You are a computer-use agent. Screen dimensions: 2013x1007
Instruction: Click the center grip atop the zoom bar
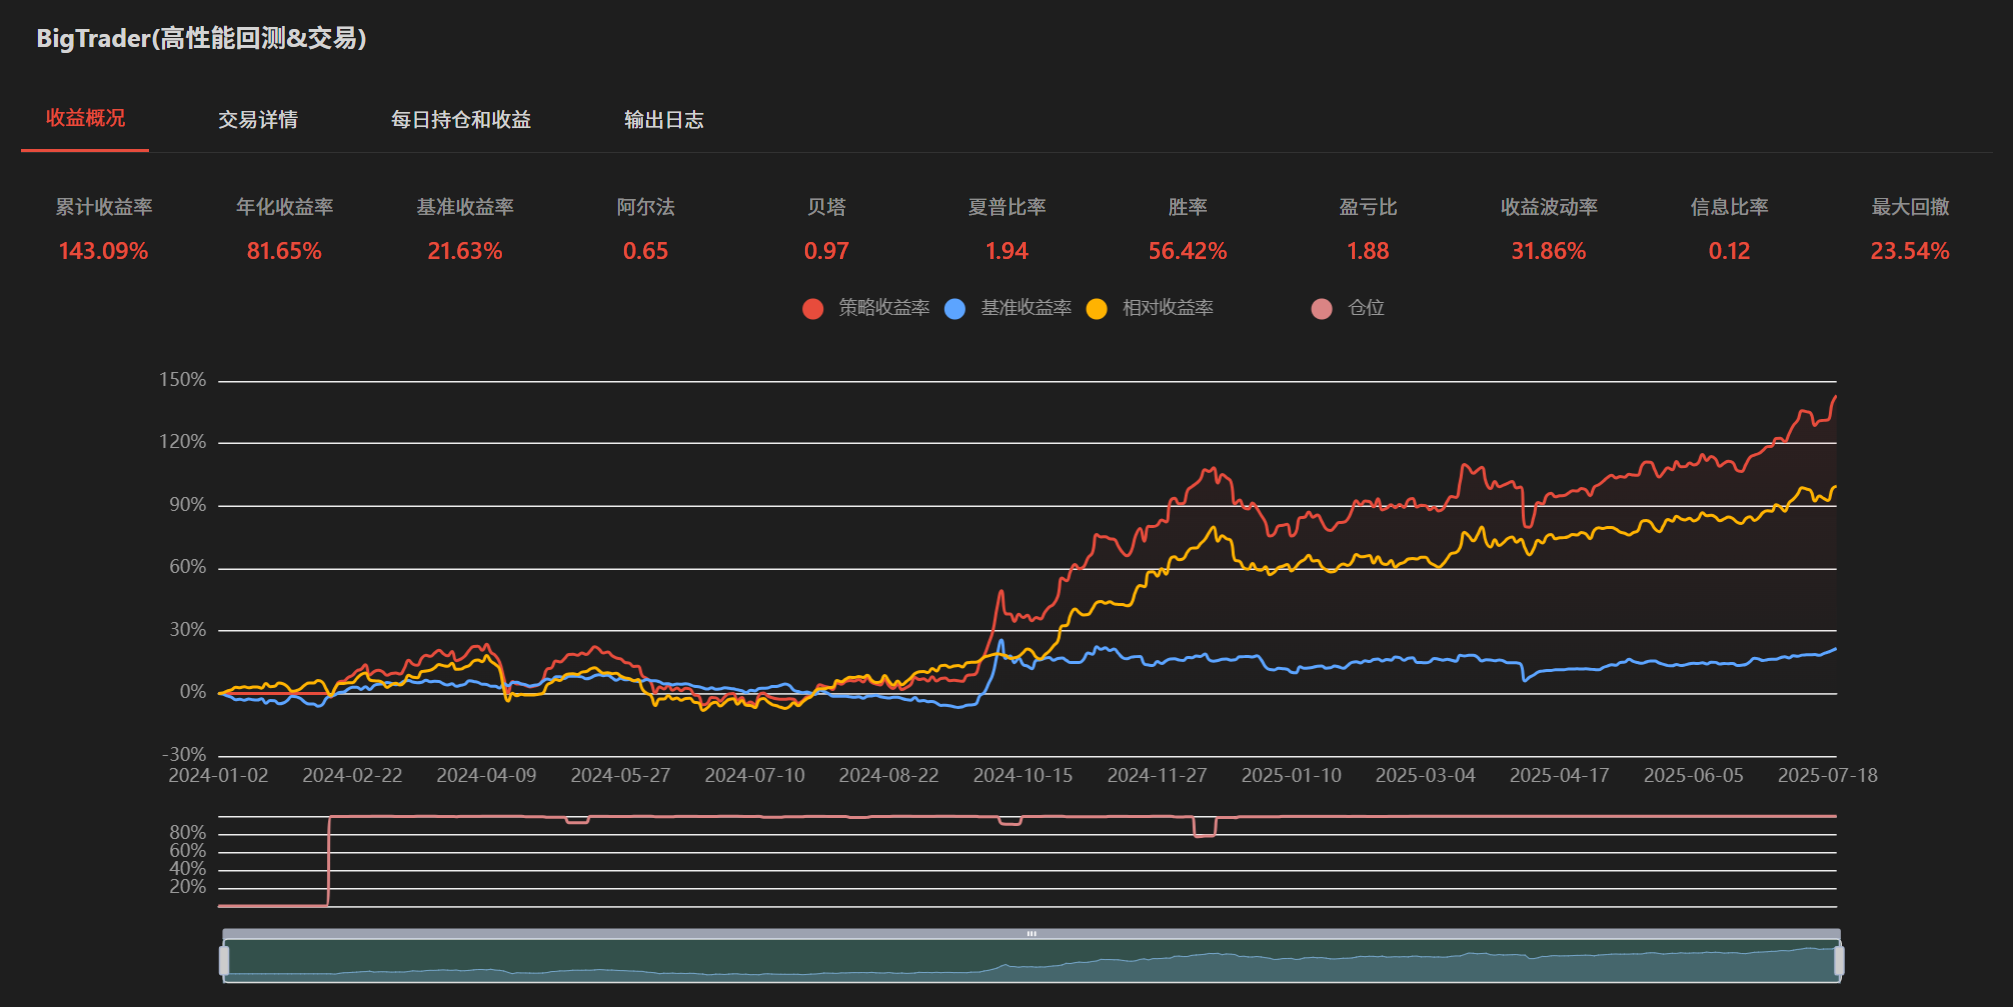point(1031,934)
